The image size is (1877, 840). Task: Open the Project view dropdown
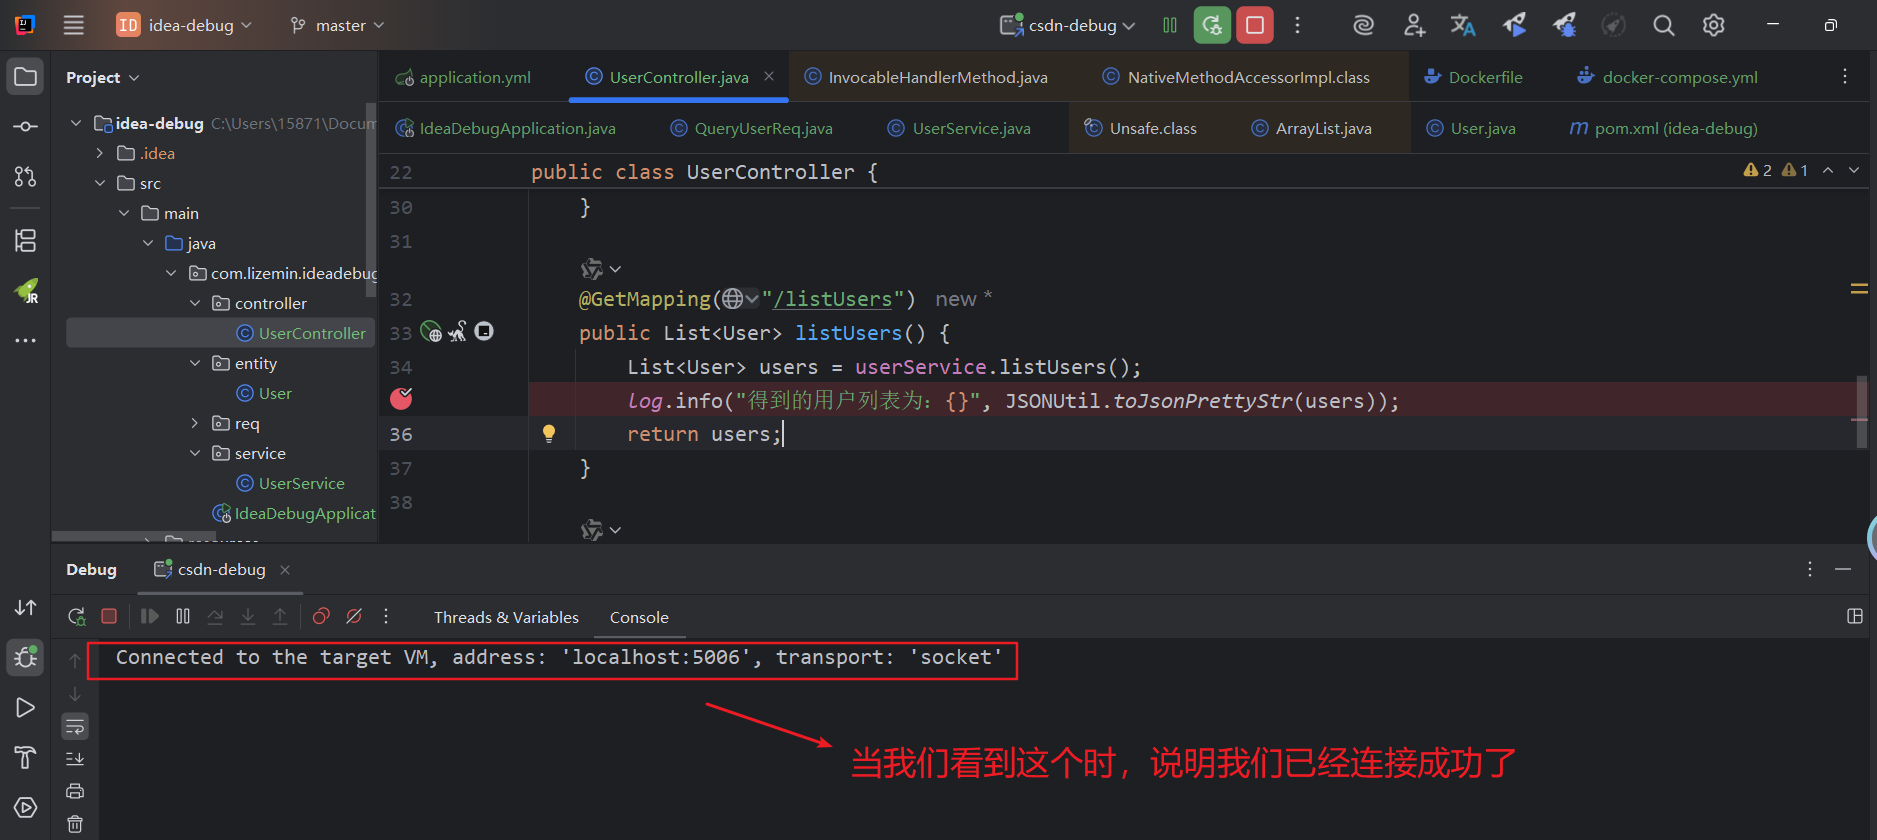(x=103, y=77)
